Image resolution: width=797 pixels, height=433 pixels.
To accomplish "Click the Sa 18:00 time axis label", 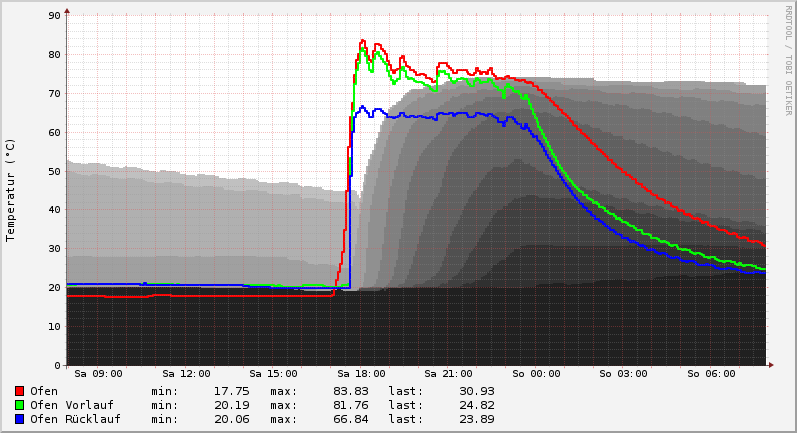I will tap(361, 374).
